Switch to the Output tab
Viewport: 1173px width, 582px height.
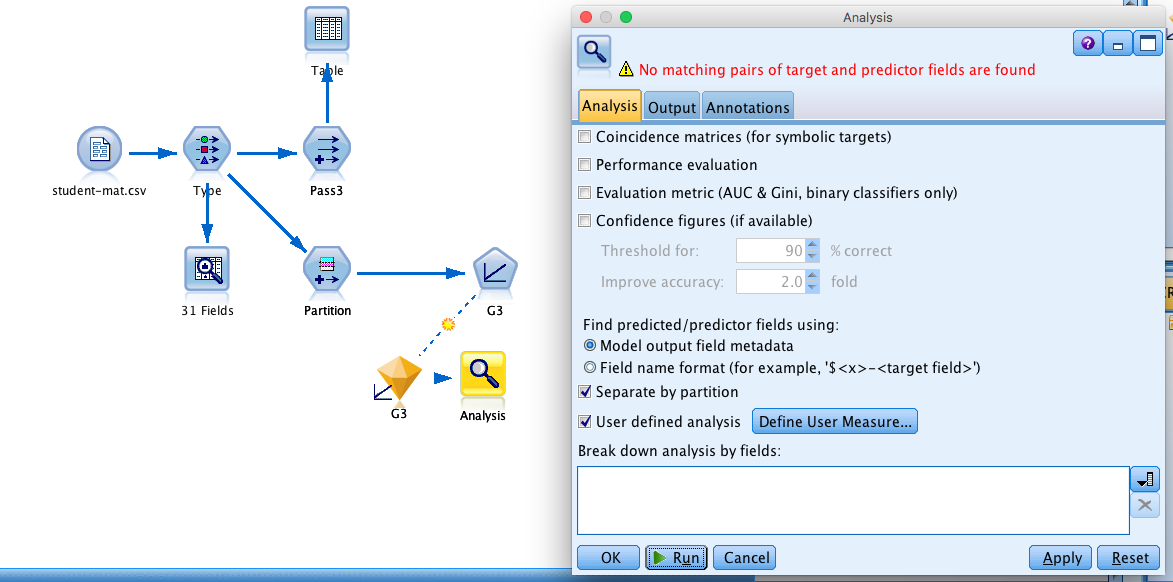pyautogui.click(x=672, y=107)
